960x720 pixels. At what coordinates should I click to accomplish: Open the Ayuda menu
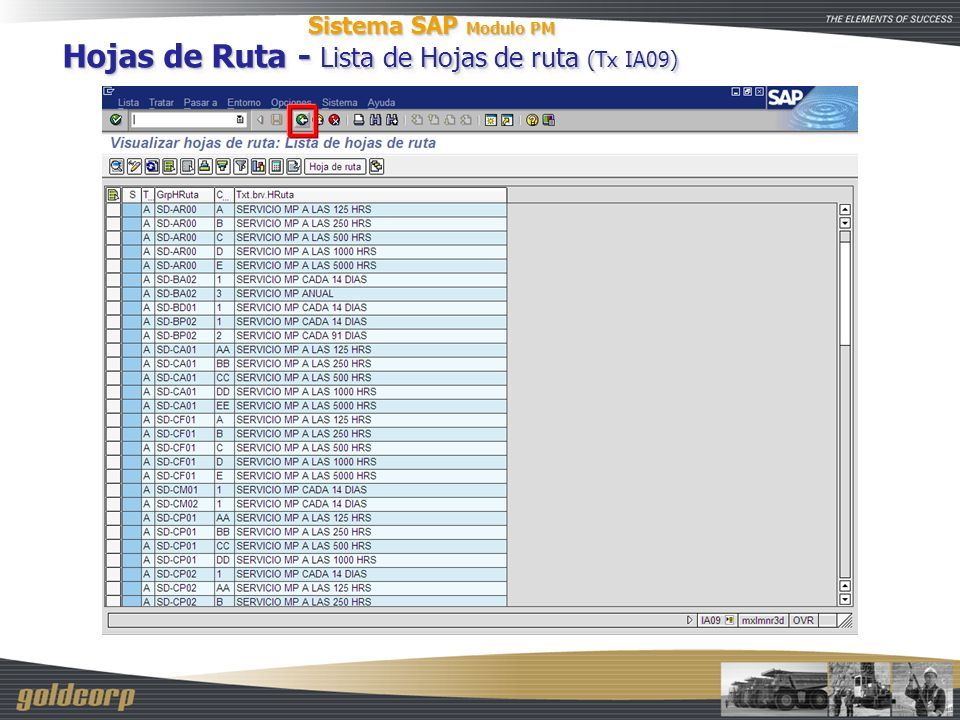(x=381, y=102)
